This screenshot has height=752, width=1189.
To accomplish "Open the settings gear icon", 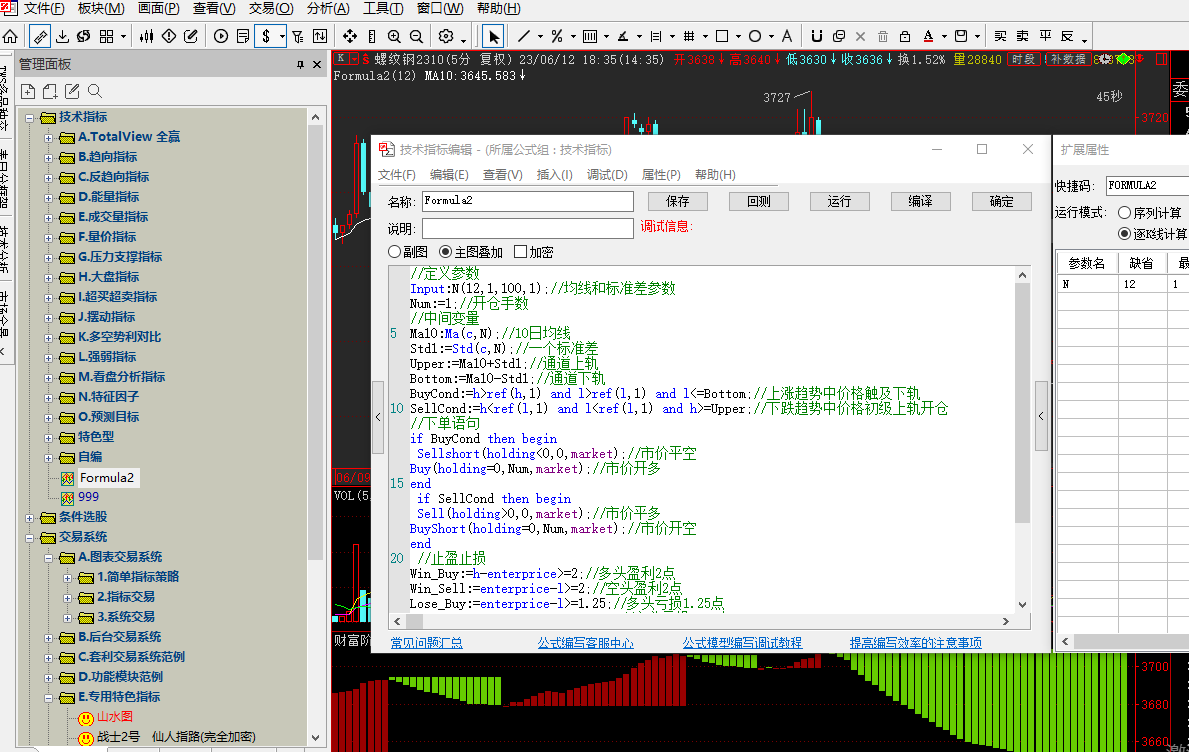I will (x=446, y=36).
